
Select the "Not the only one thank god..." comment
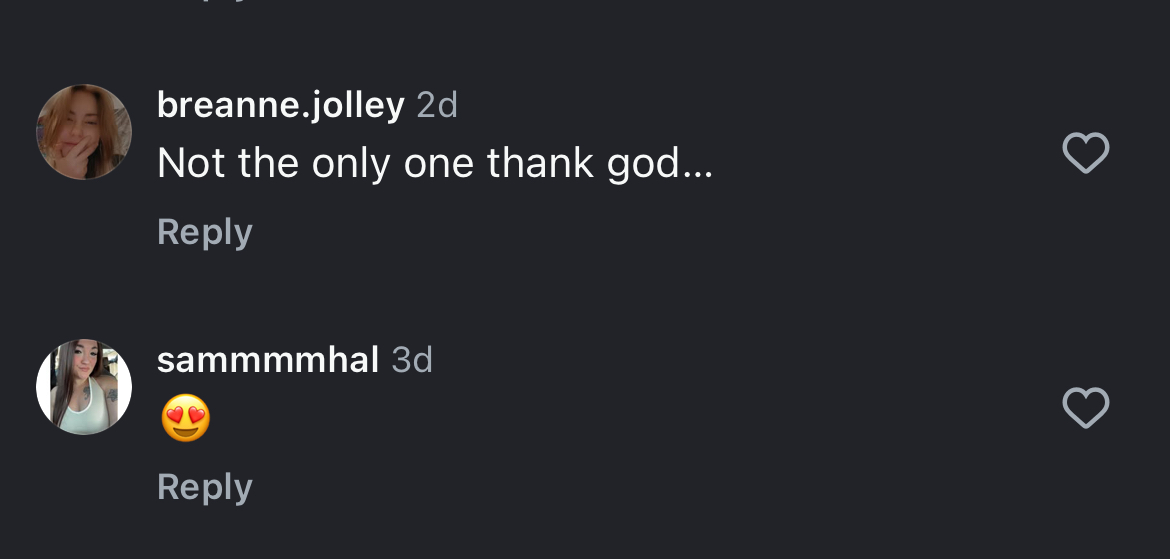(x=435, y=163)
